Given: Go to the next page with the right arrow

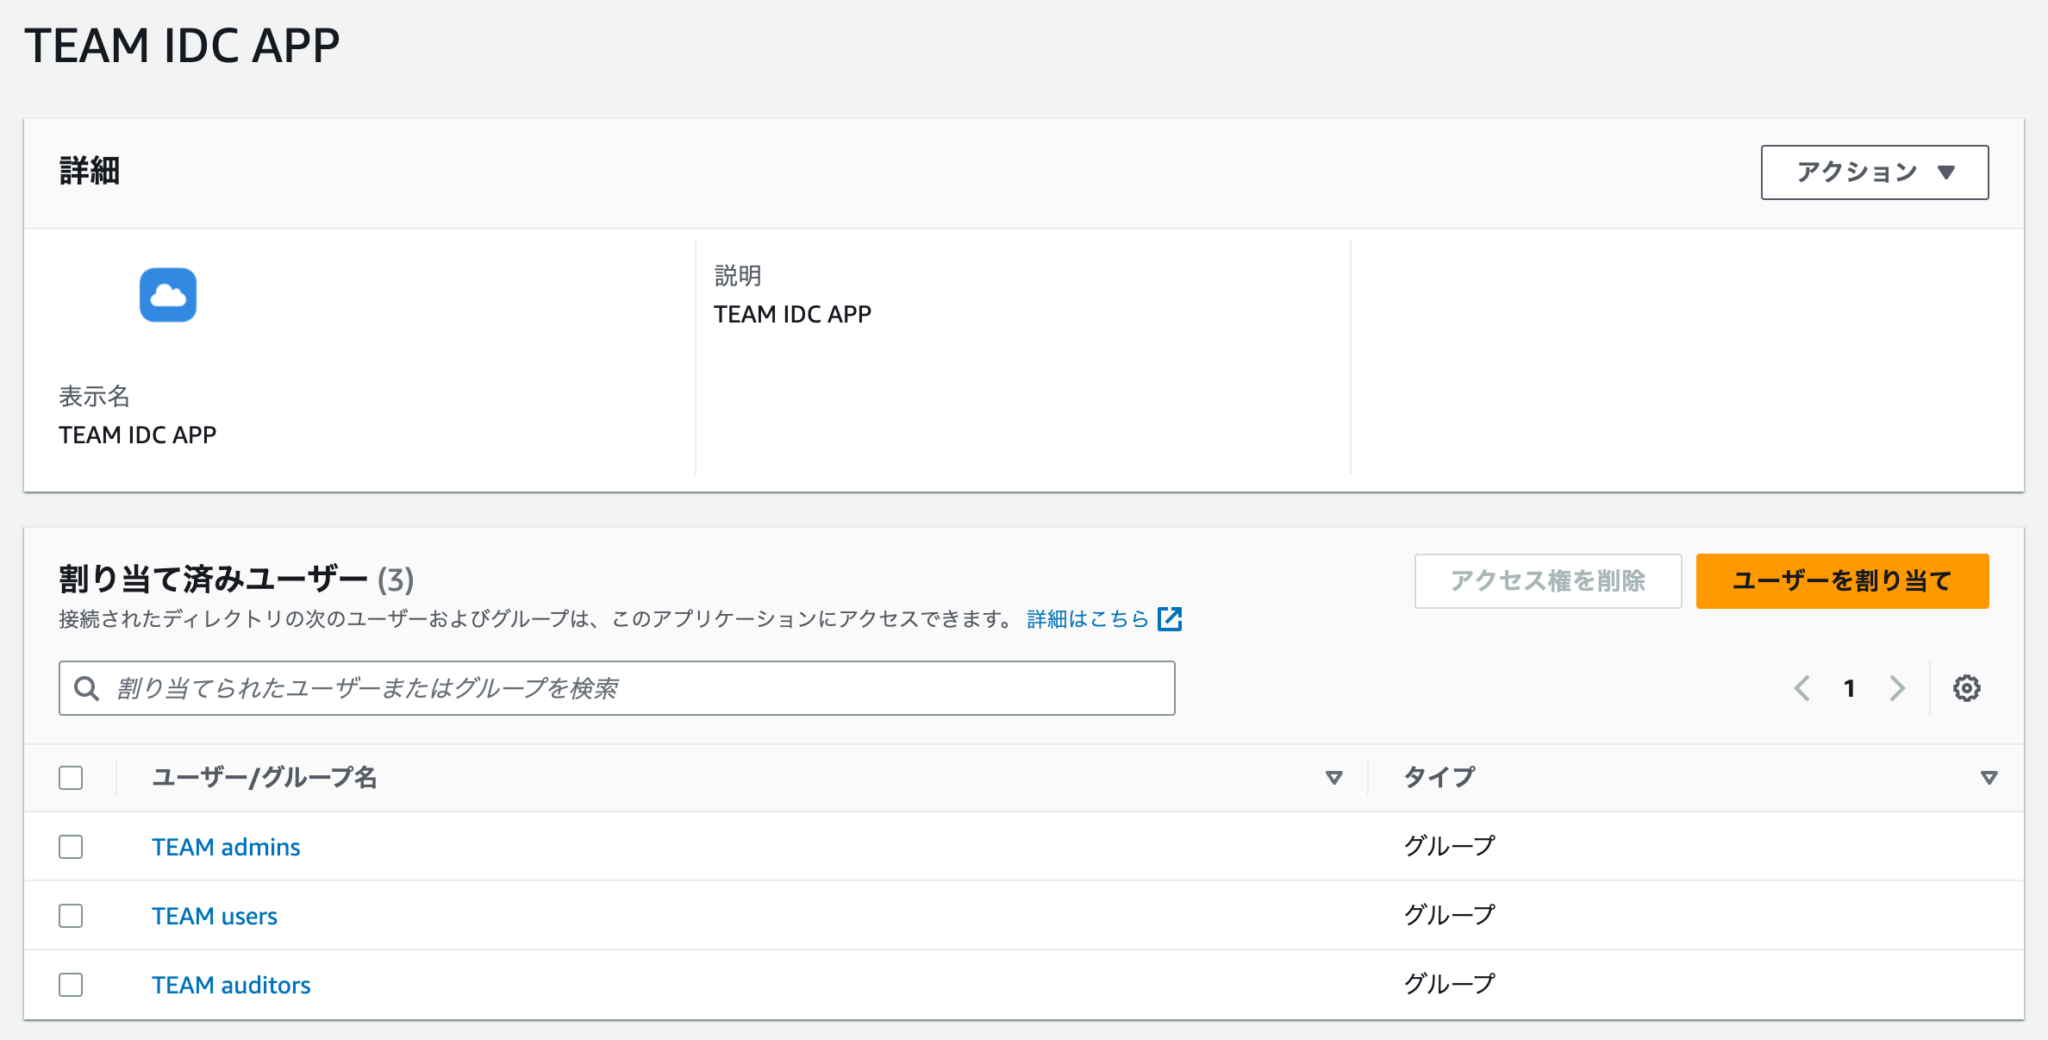Looking at the screenshot, I should [x=1897, y=688].
